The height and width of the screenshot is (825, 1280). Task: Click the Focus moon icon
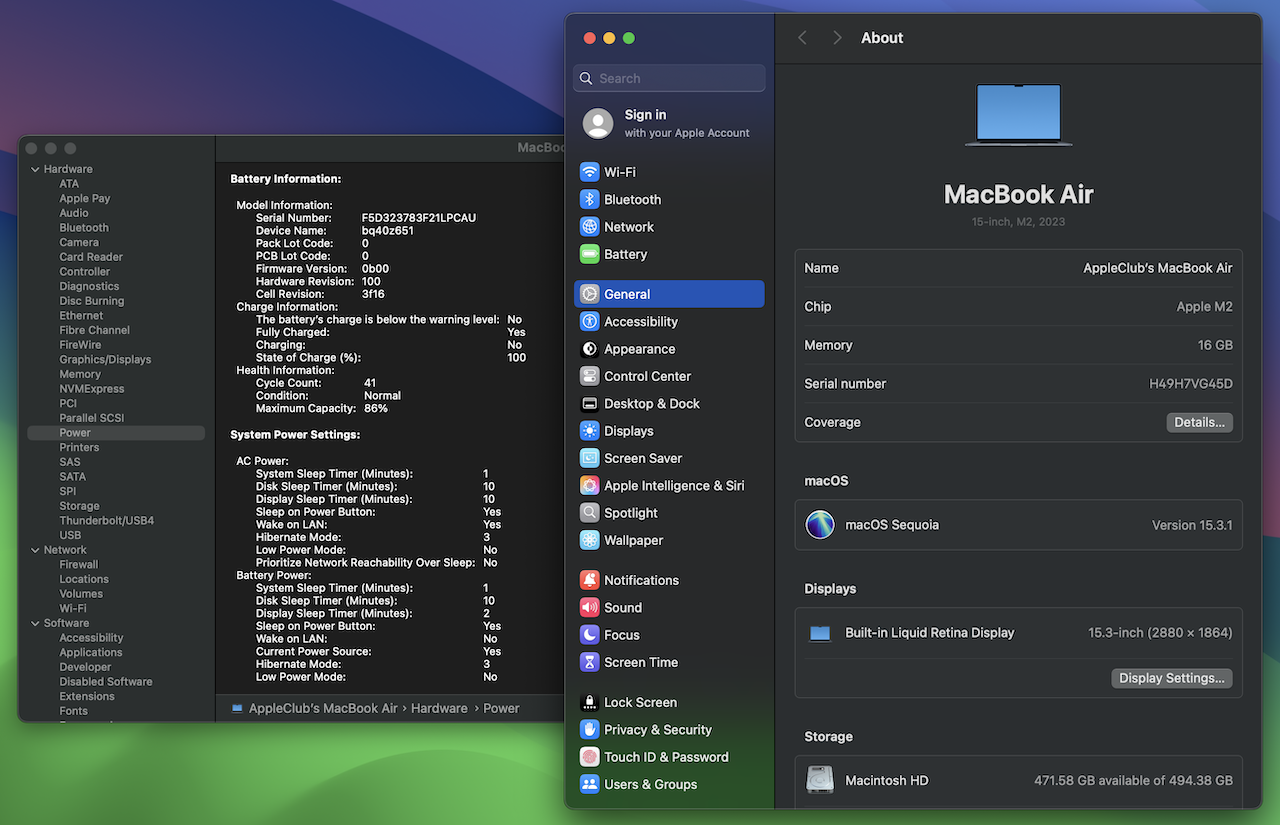point(590,635)
